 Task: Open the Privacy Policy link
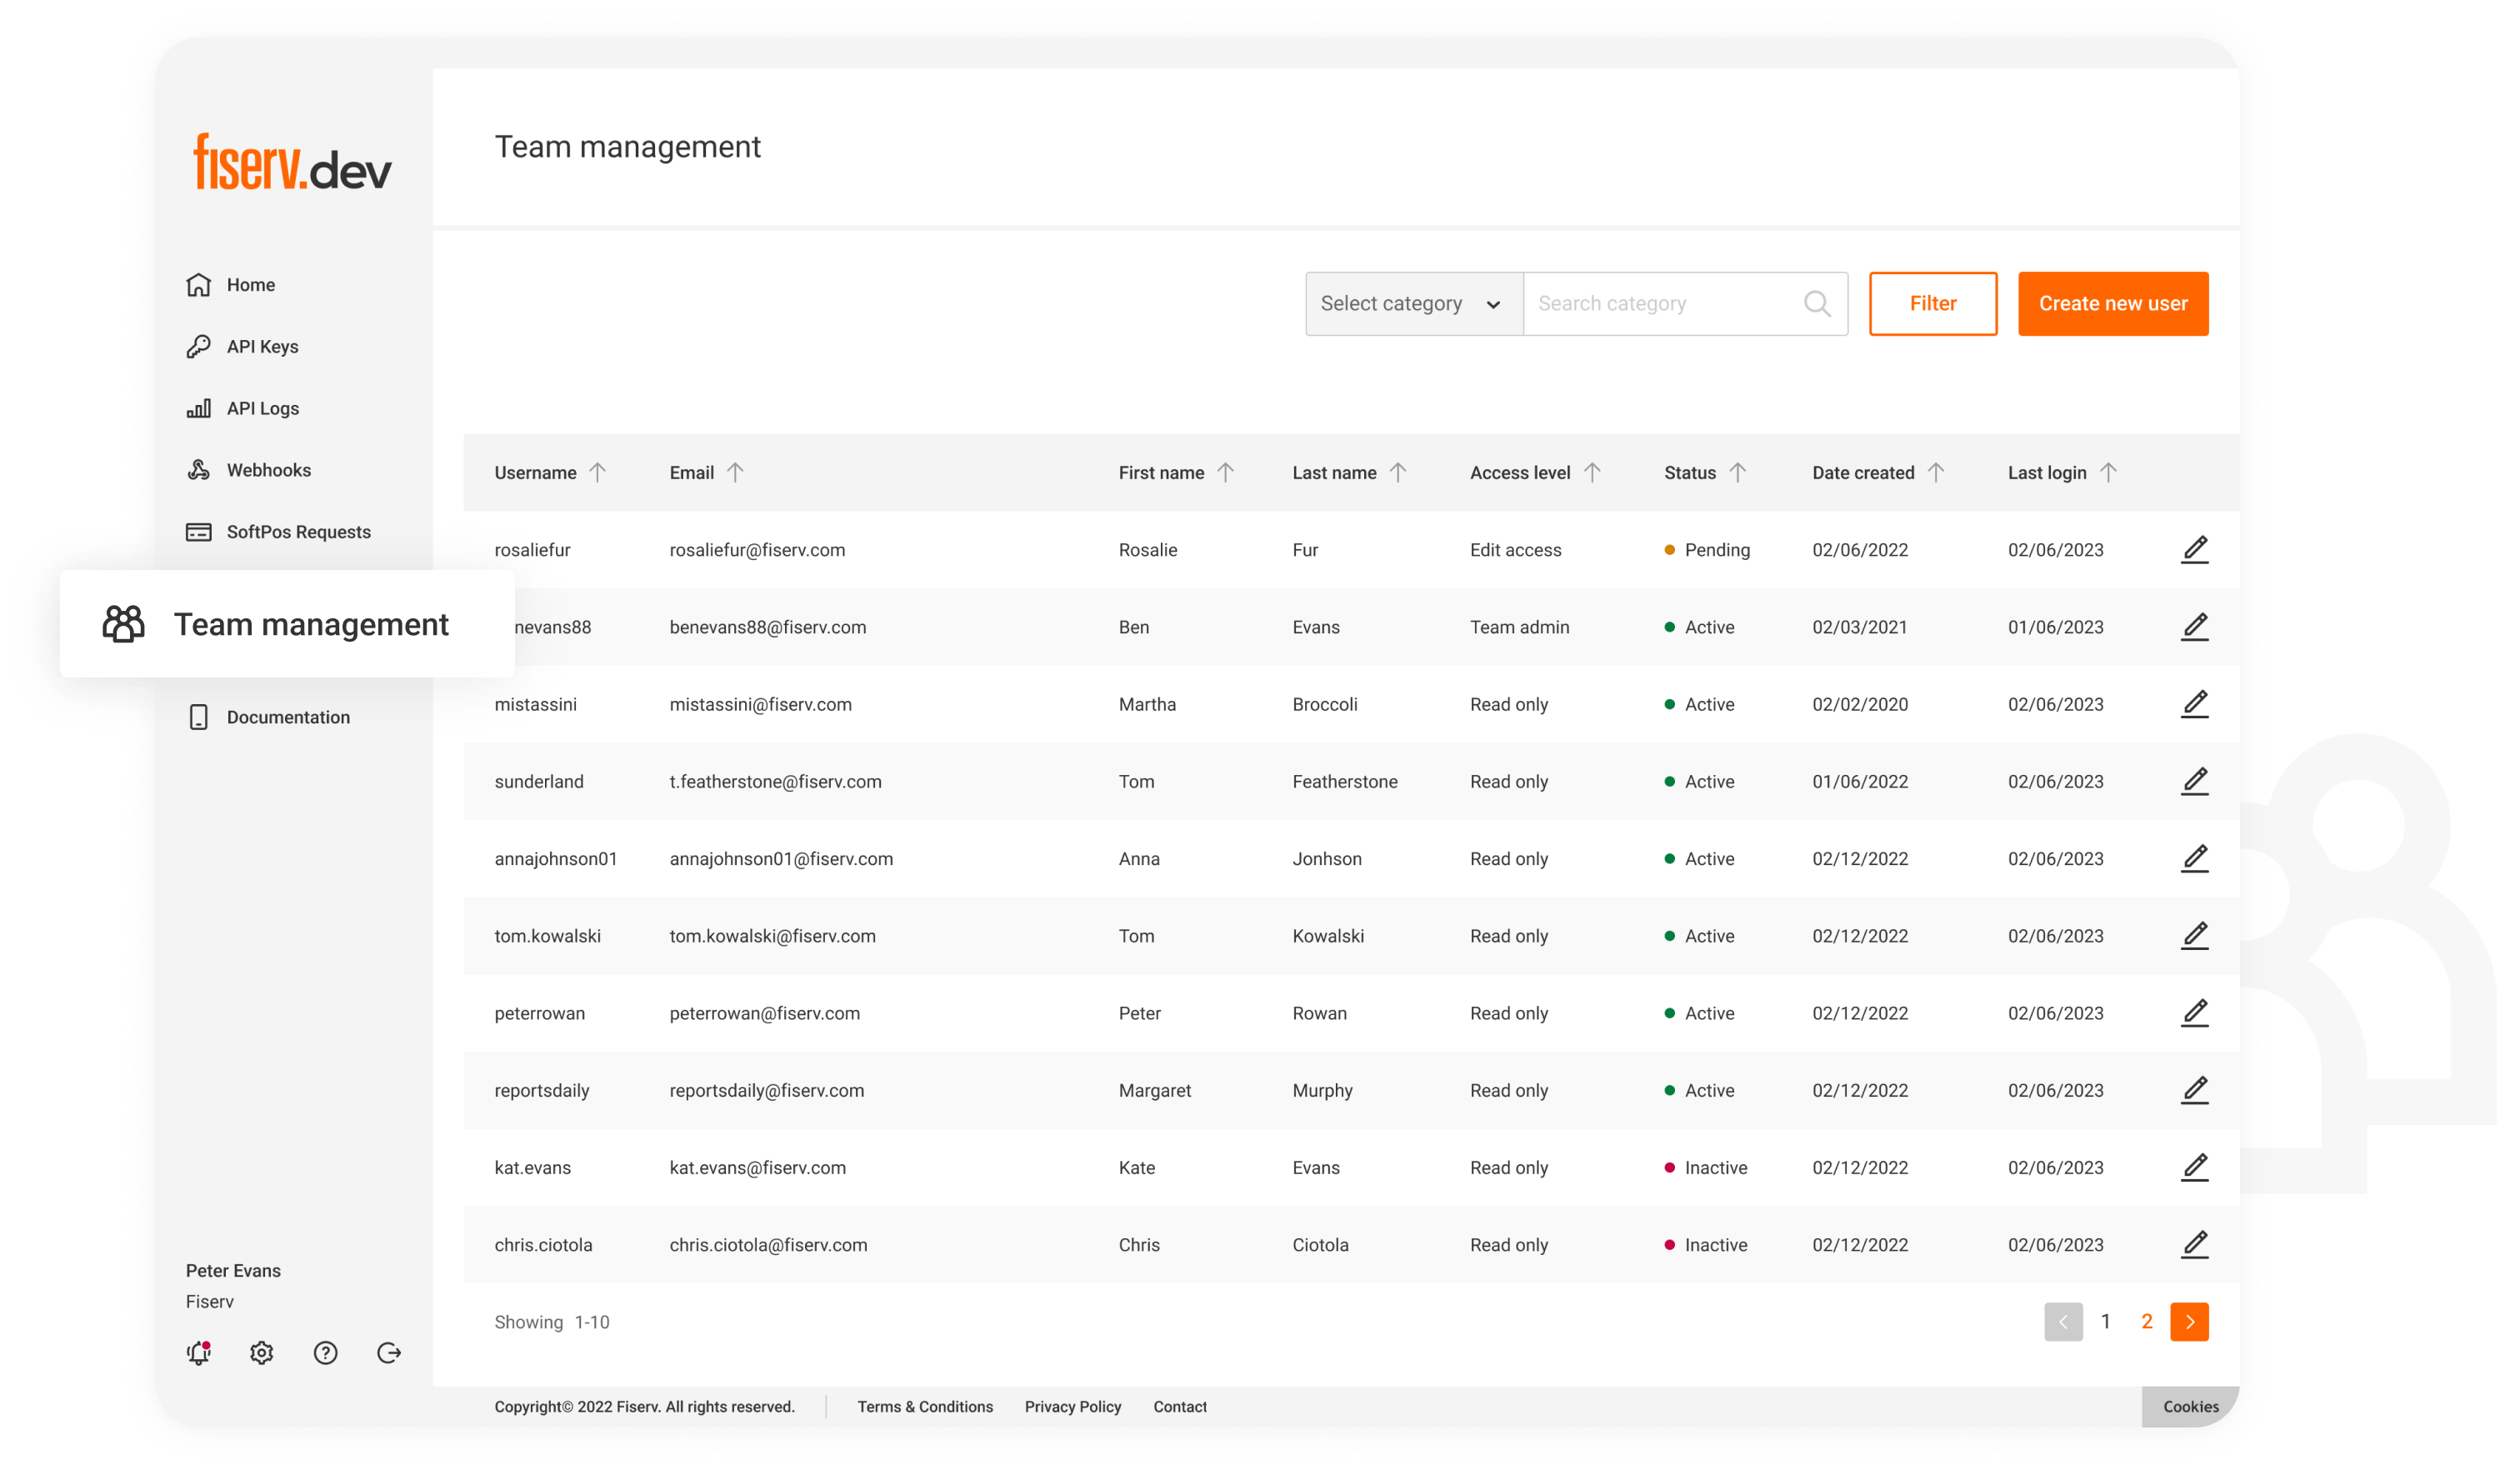coord(1073,1406)
